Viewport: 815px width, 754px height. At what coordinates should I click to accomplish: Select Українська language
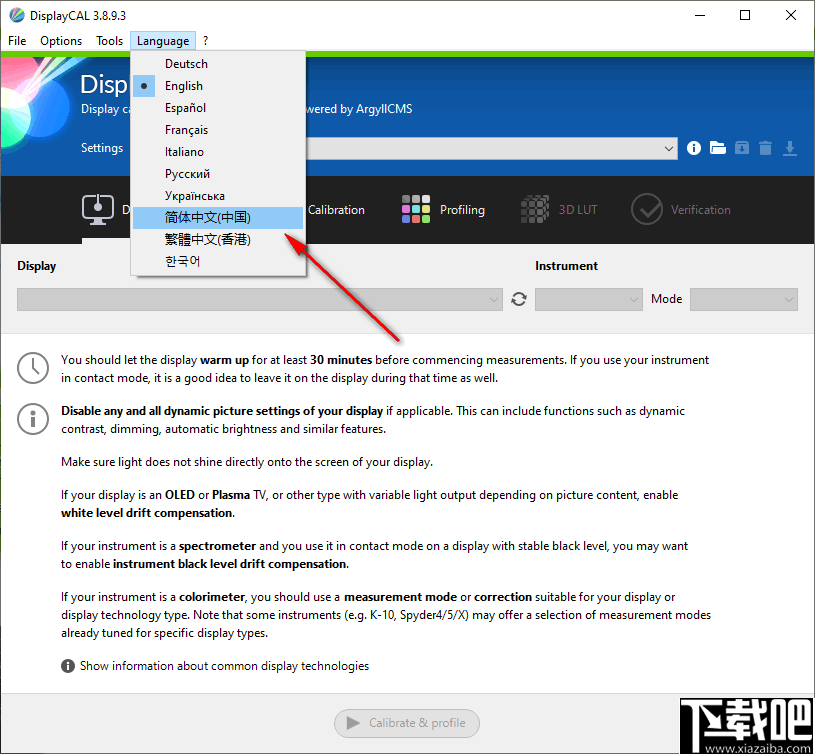(x=218, y=196)
